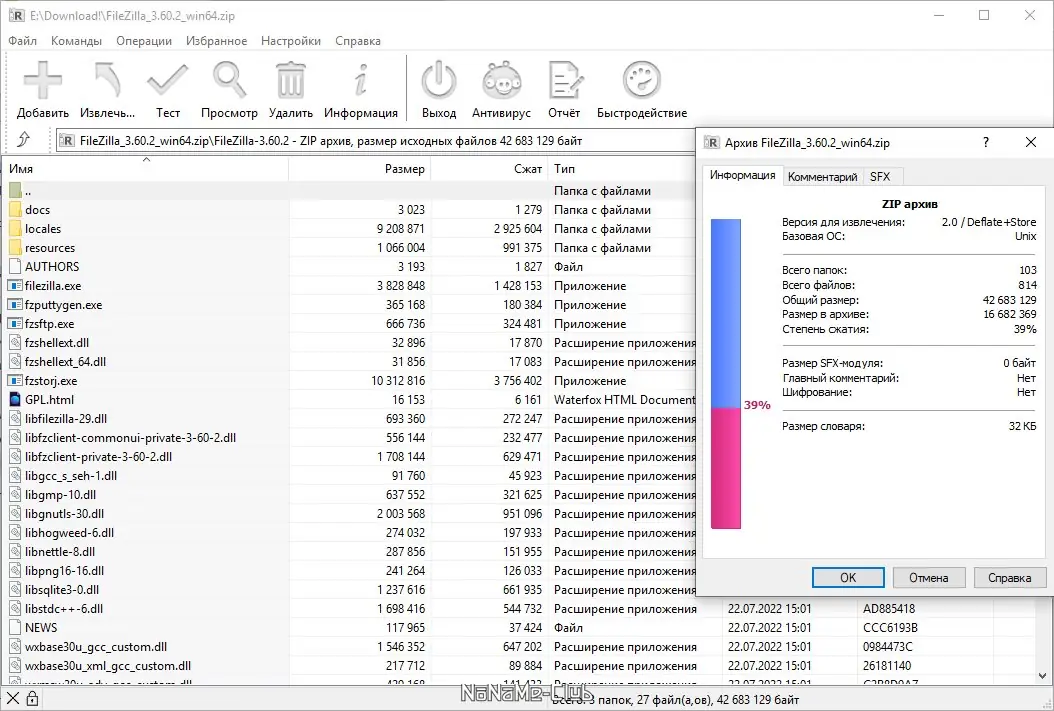Image resolution: width=1054 pixels, height=711 pixels.
Task: Click the filezilla.exe application icon
Action: (15, 286)
